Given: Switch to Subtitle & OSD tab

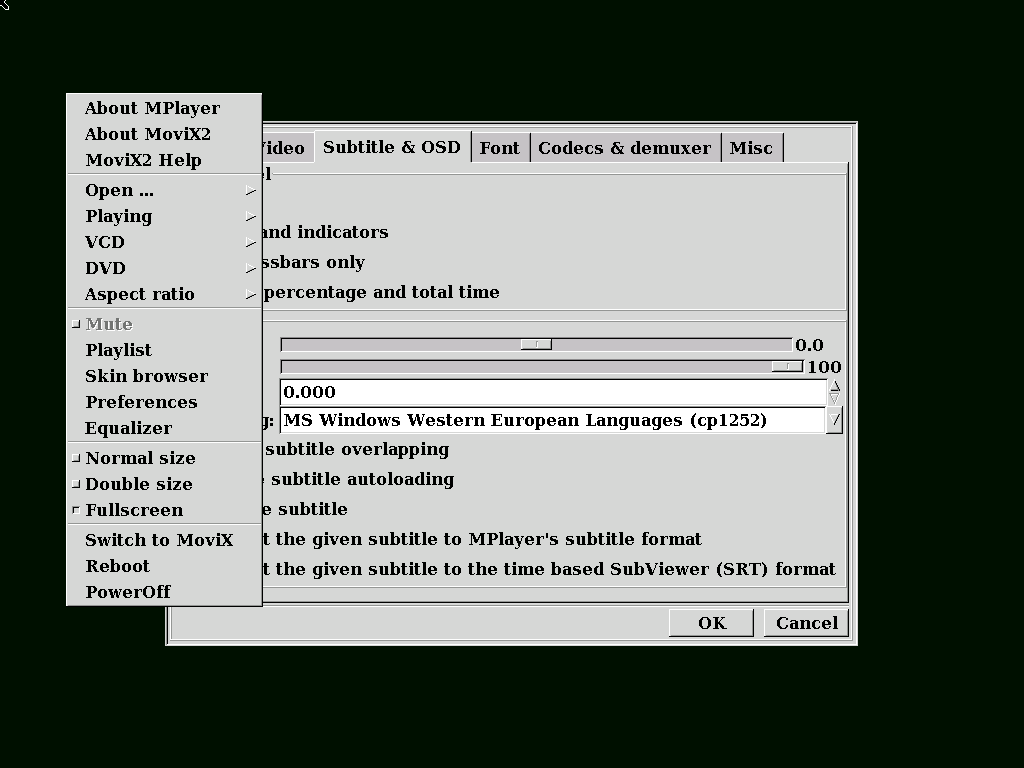Looking at the screenshot, I should (x=392, y=147).
